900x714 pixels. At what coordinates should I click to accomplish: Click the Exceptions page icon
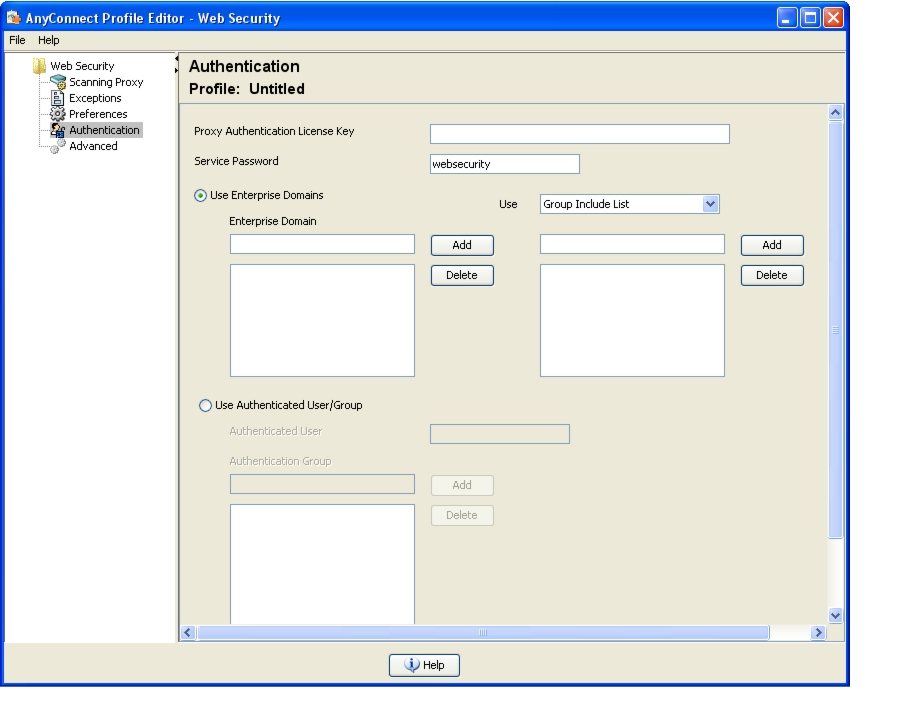coord(57,98)
